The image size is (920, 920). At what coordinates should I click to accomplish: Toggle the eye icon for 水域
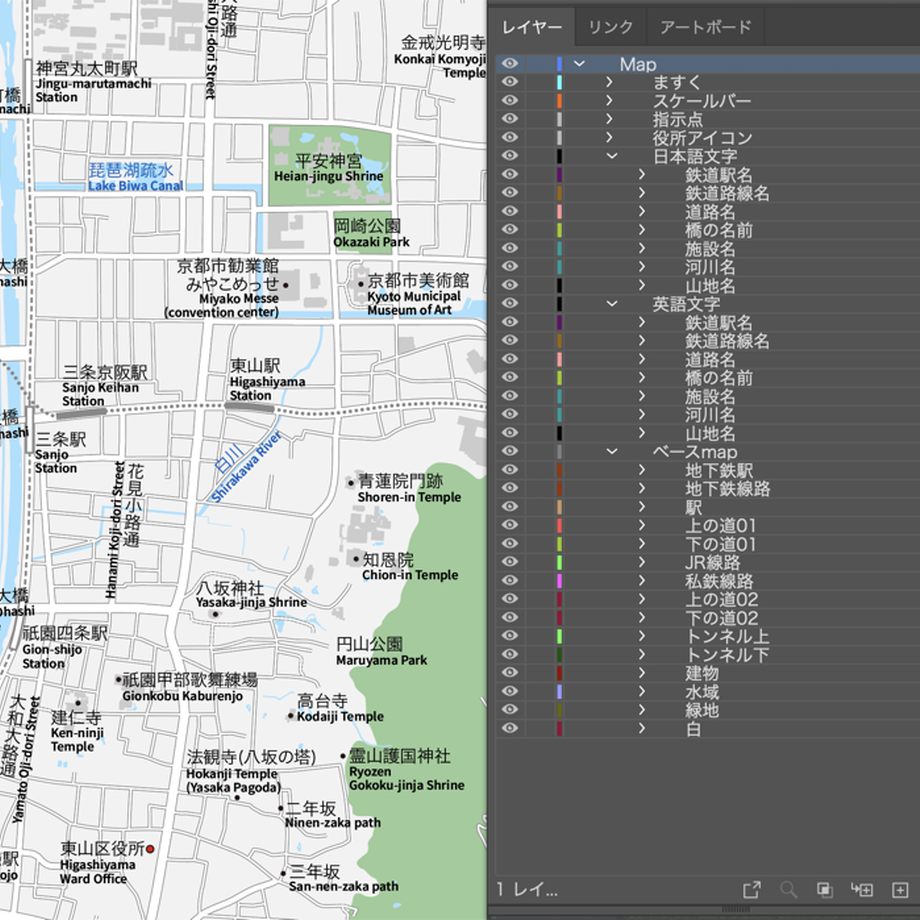pyautogui.click(x=510, y=691)
